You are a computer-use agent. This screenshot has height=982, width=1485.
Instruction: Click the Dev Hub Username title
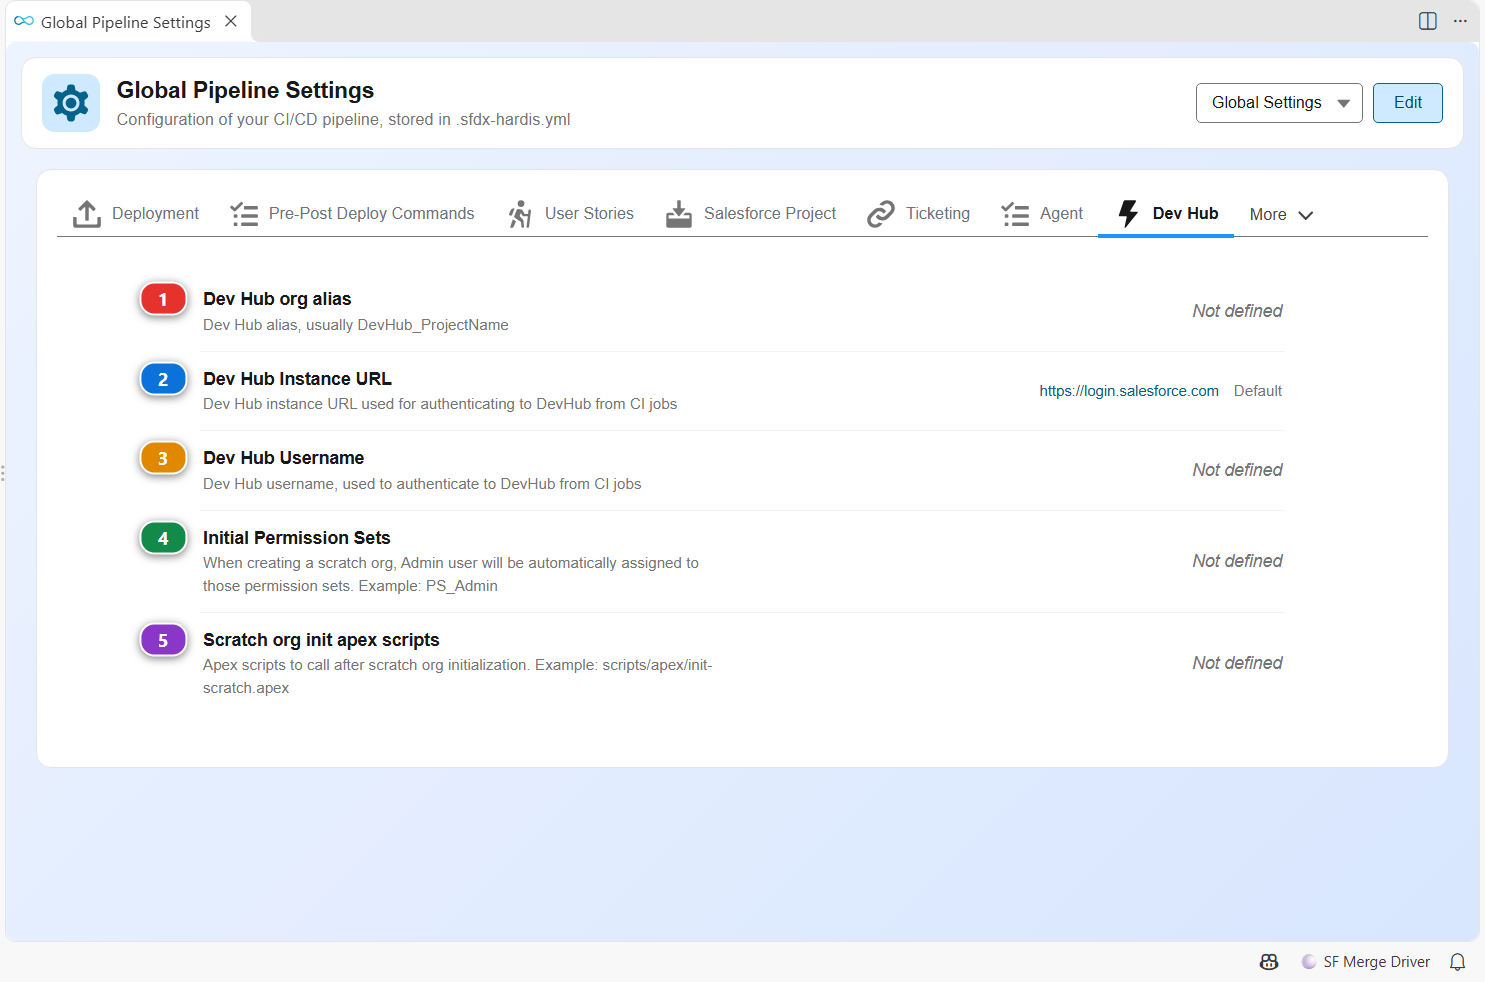[283, 458]
